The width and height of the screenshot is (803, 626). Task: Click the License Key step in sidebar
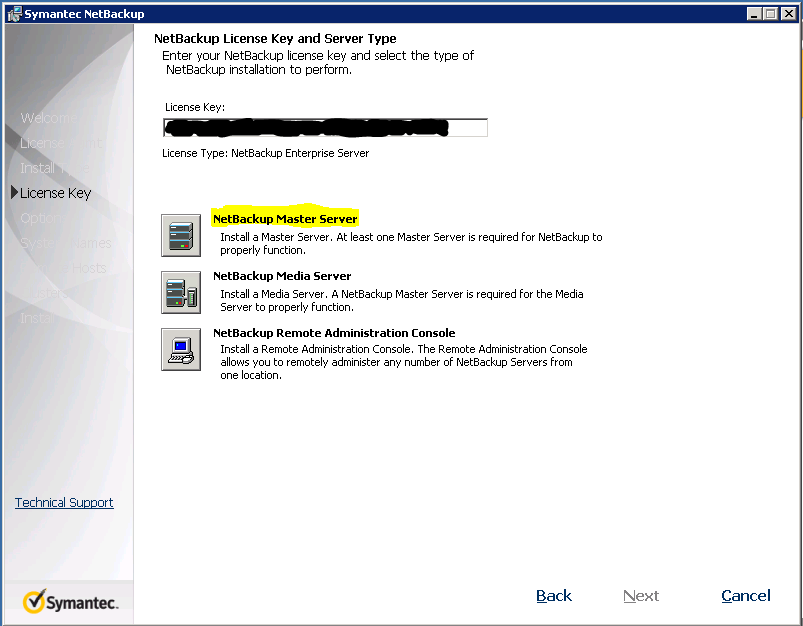coord(55,193)
